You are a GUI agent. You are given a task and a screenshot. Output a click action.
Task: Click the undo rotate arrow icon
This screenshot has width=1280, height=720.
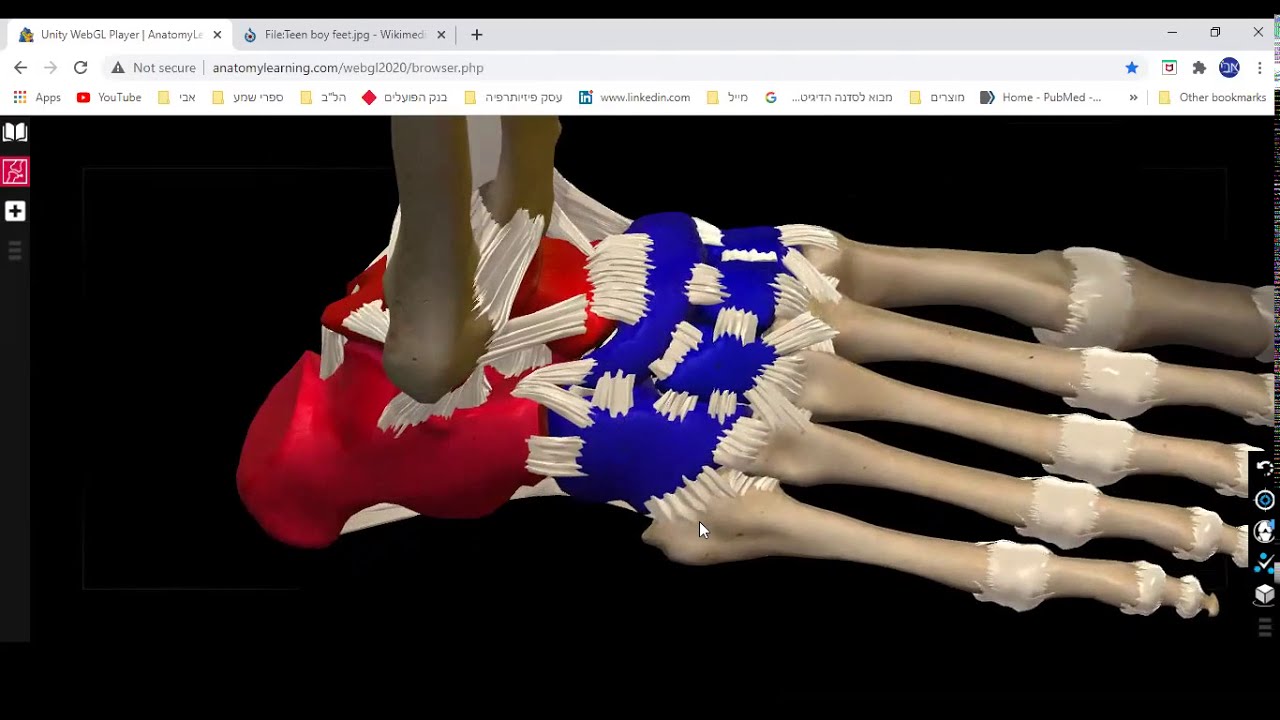(1265, 467)
